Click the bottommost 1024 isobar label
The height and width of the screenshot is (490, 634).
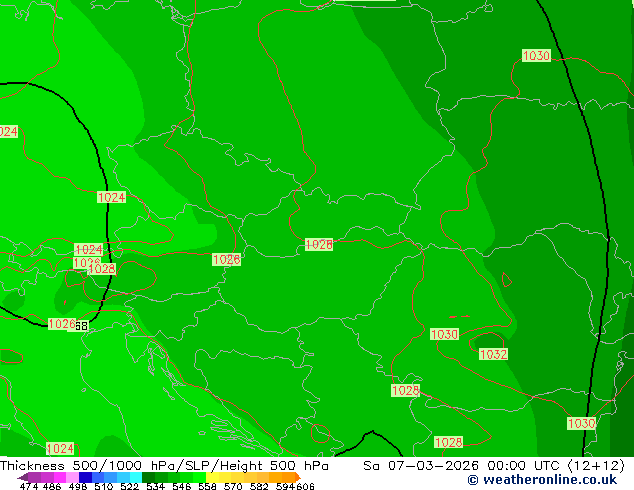point(60,448)
